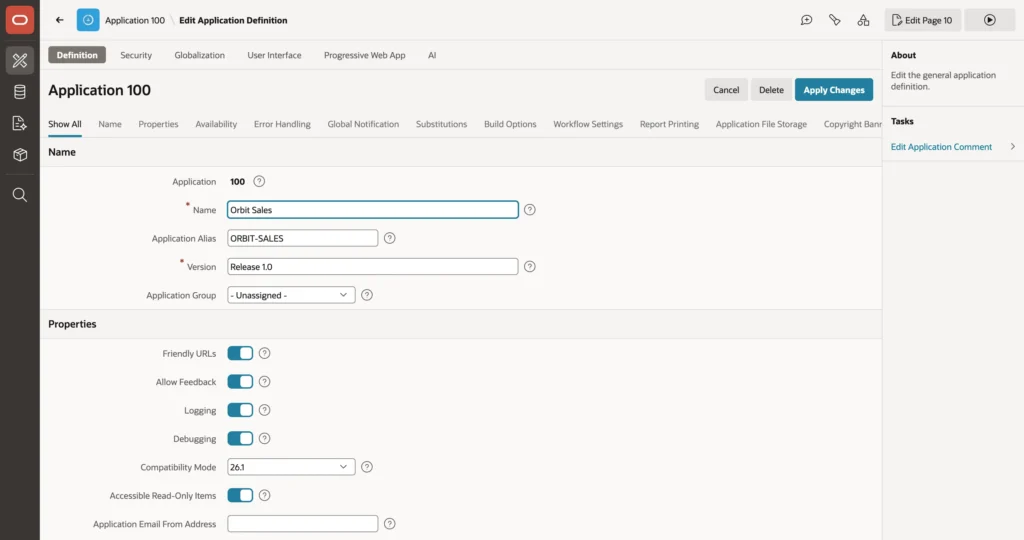Click the Version input field
The width and height of the screenshot is (1024, 540).
click(373, 266)
